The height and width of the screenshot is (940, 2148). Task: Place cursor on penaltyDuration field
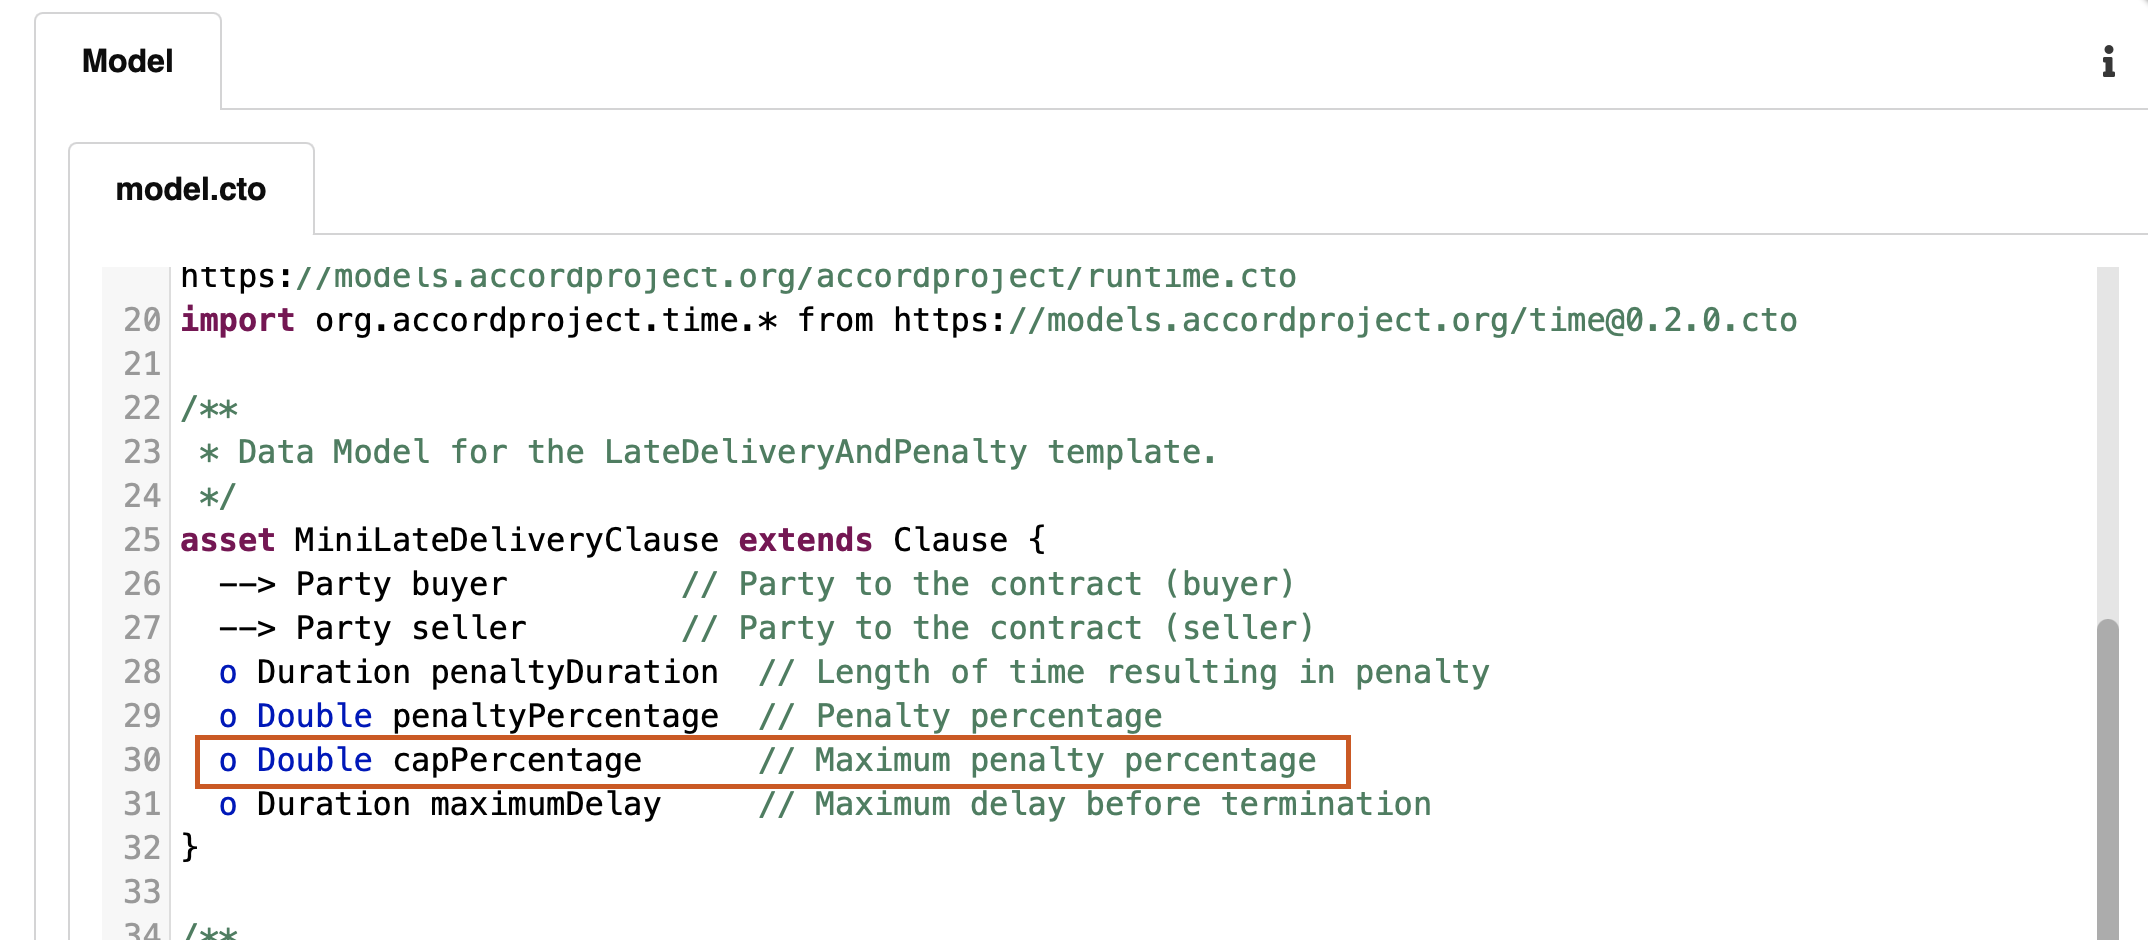[x=574, y=672]
